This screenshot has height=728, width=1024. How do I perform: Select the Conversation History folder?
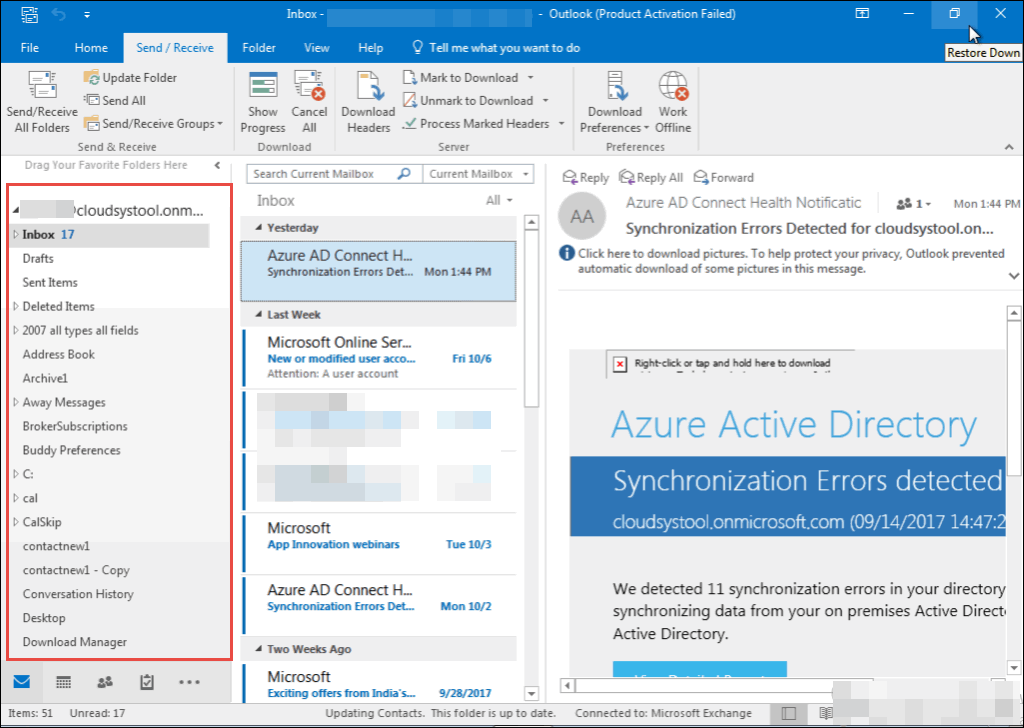[78, 594]
